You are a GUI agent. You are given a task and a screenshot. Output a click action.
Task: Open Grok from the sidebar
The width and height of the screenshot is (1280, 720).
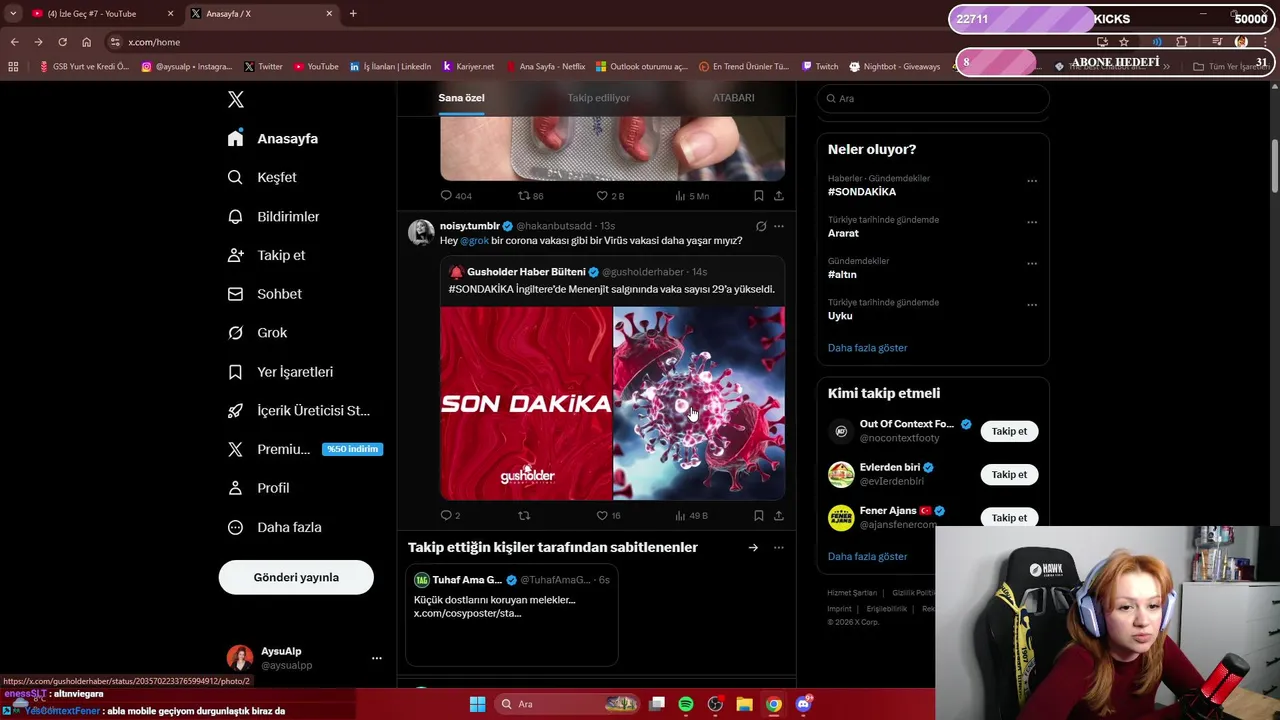257,333
